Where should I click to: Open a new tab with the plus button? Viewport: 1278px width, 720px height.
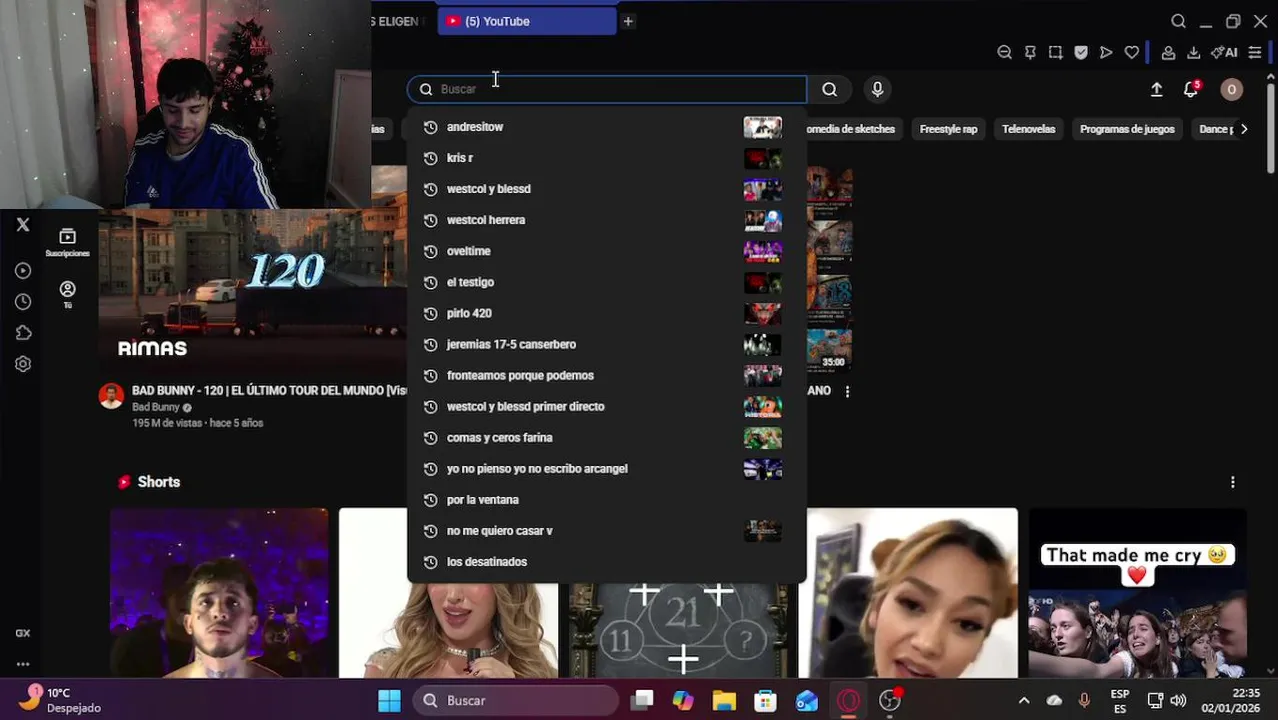coord(628,21)
